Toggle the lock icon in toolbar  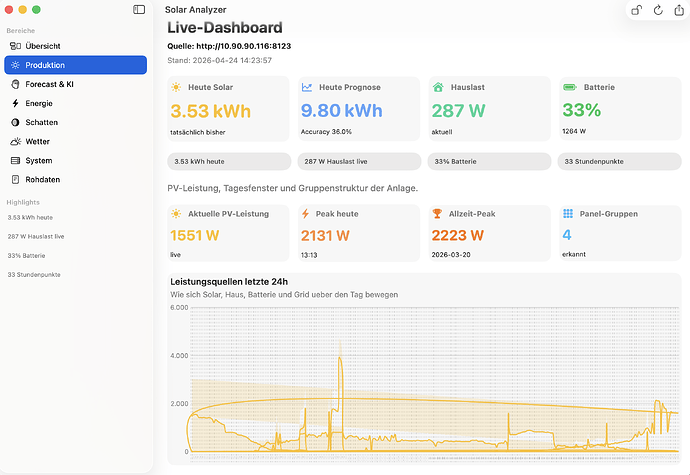point(637,10)
